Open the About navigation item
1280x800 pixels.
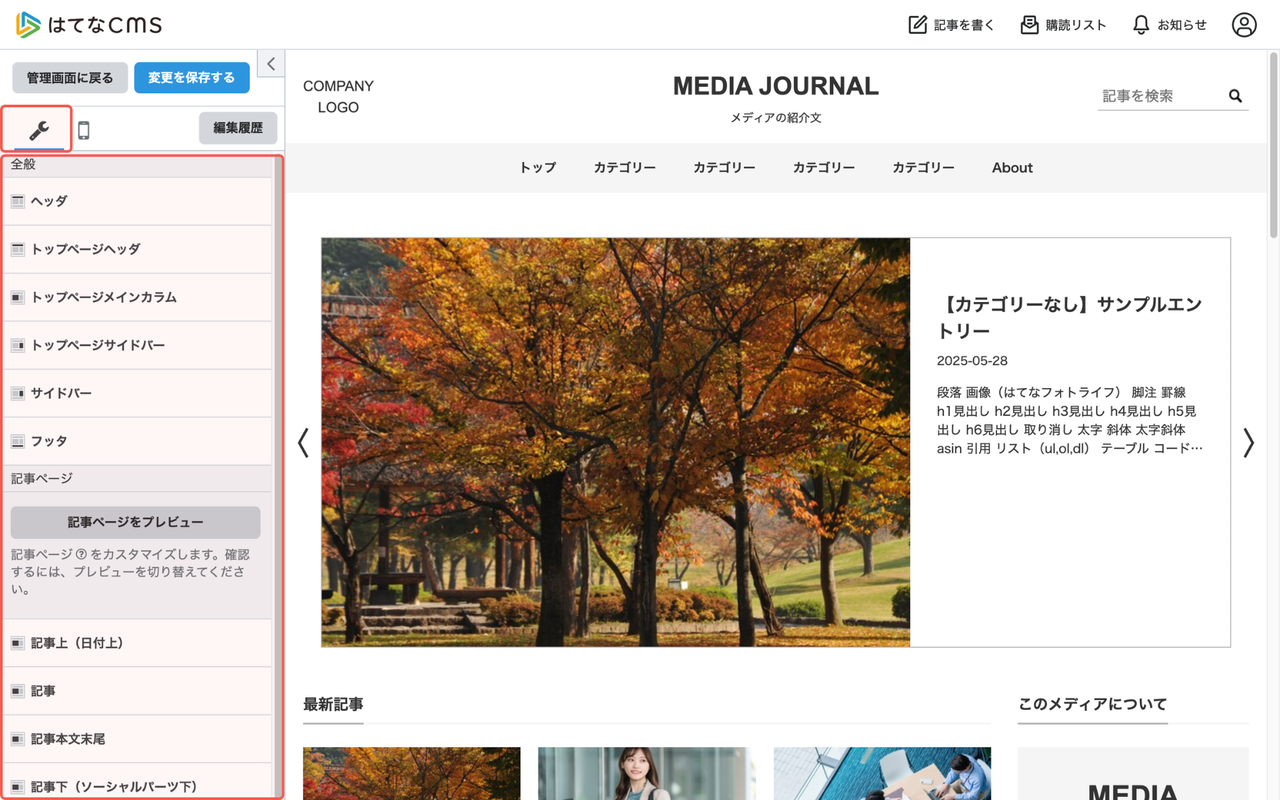(1011, 167)
